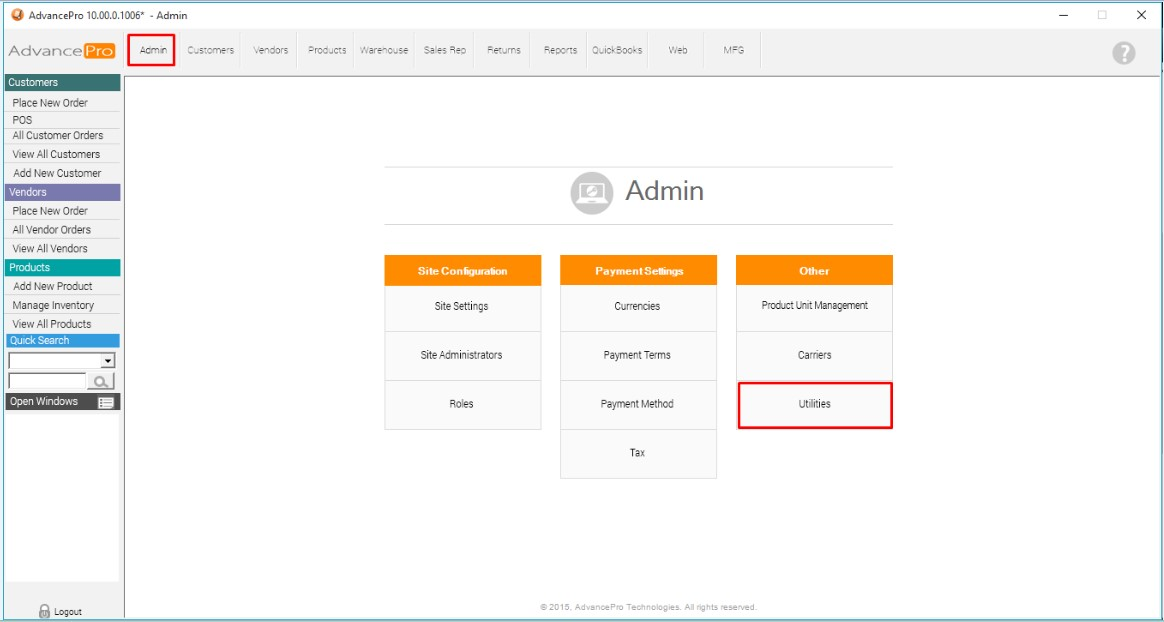Expand the Quick Search category dropdown
The image size is (1164, 622).
(108, 361)
